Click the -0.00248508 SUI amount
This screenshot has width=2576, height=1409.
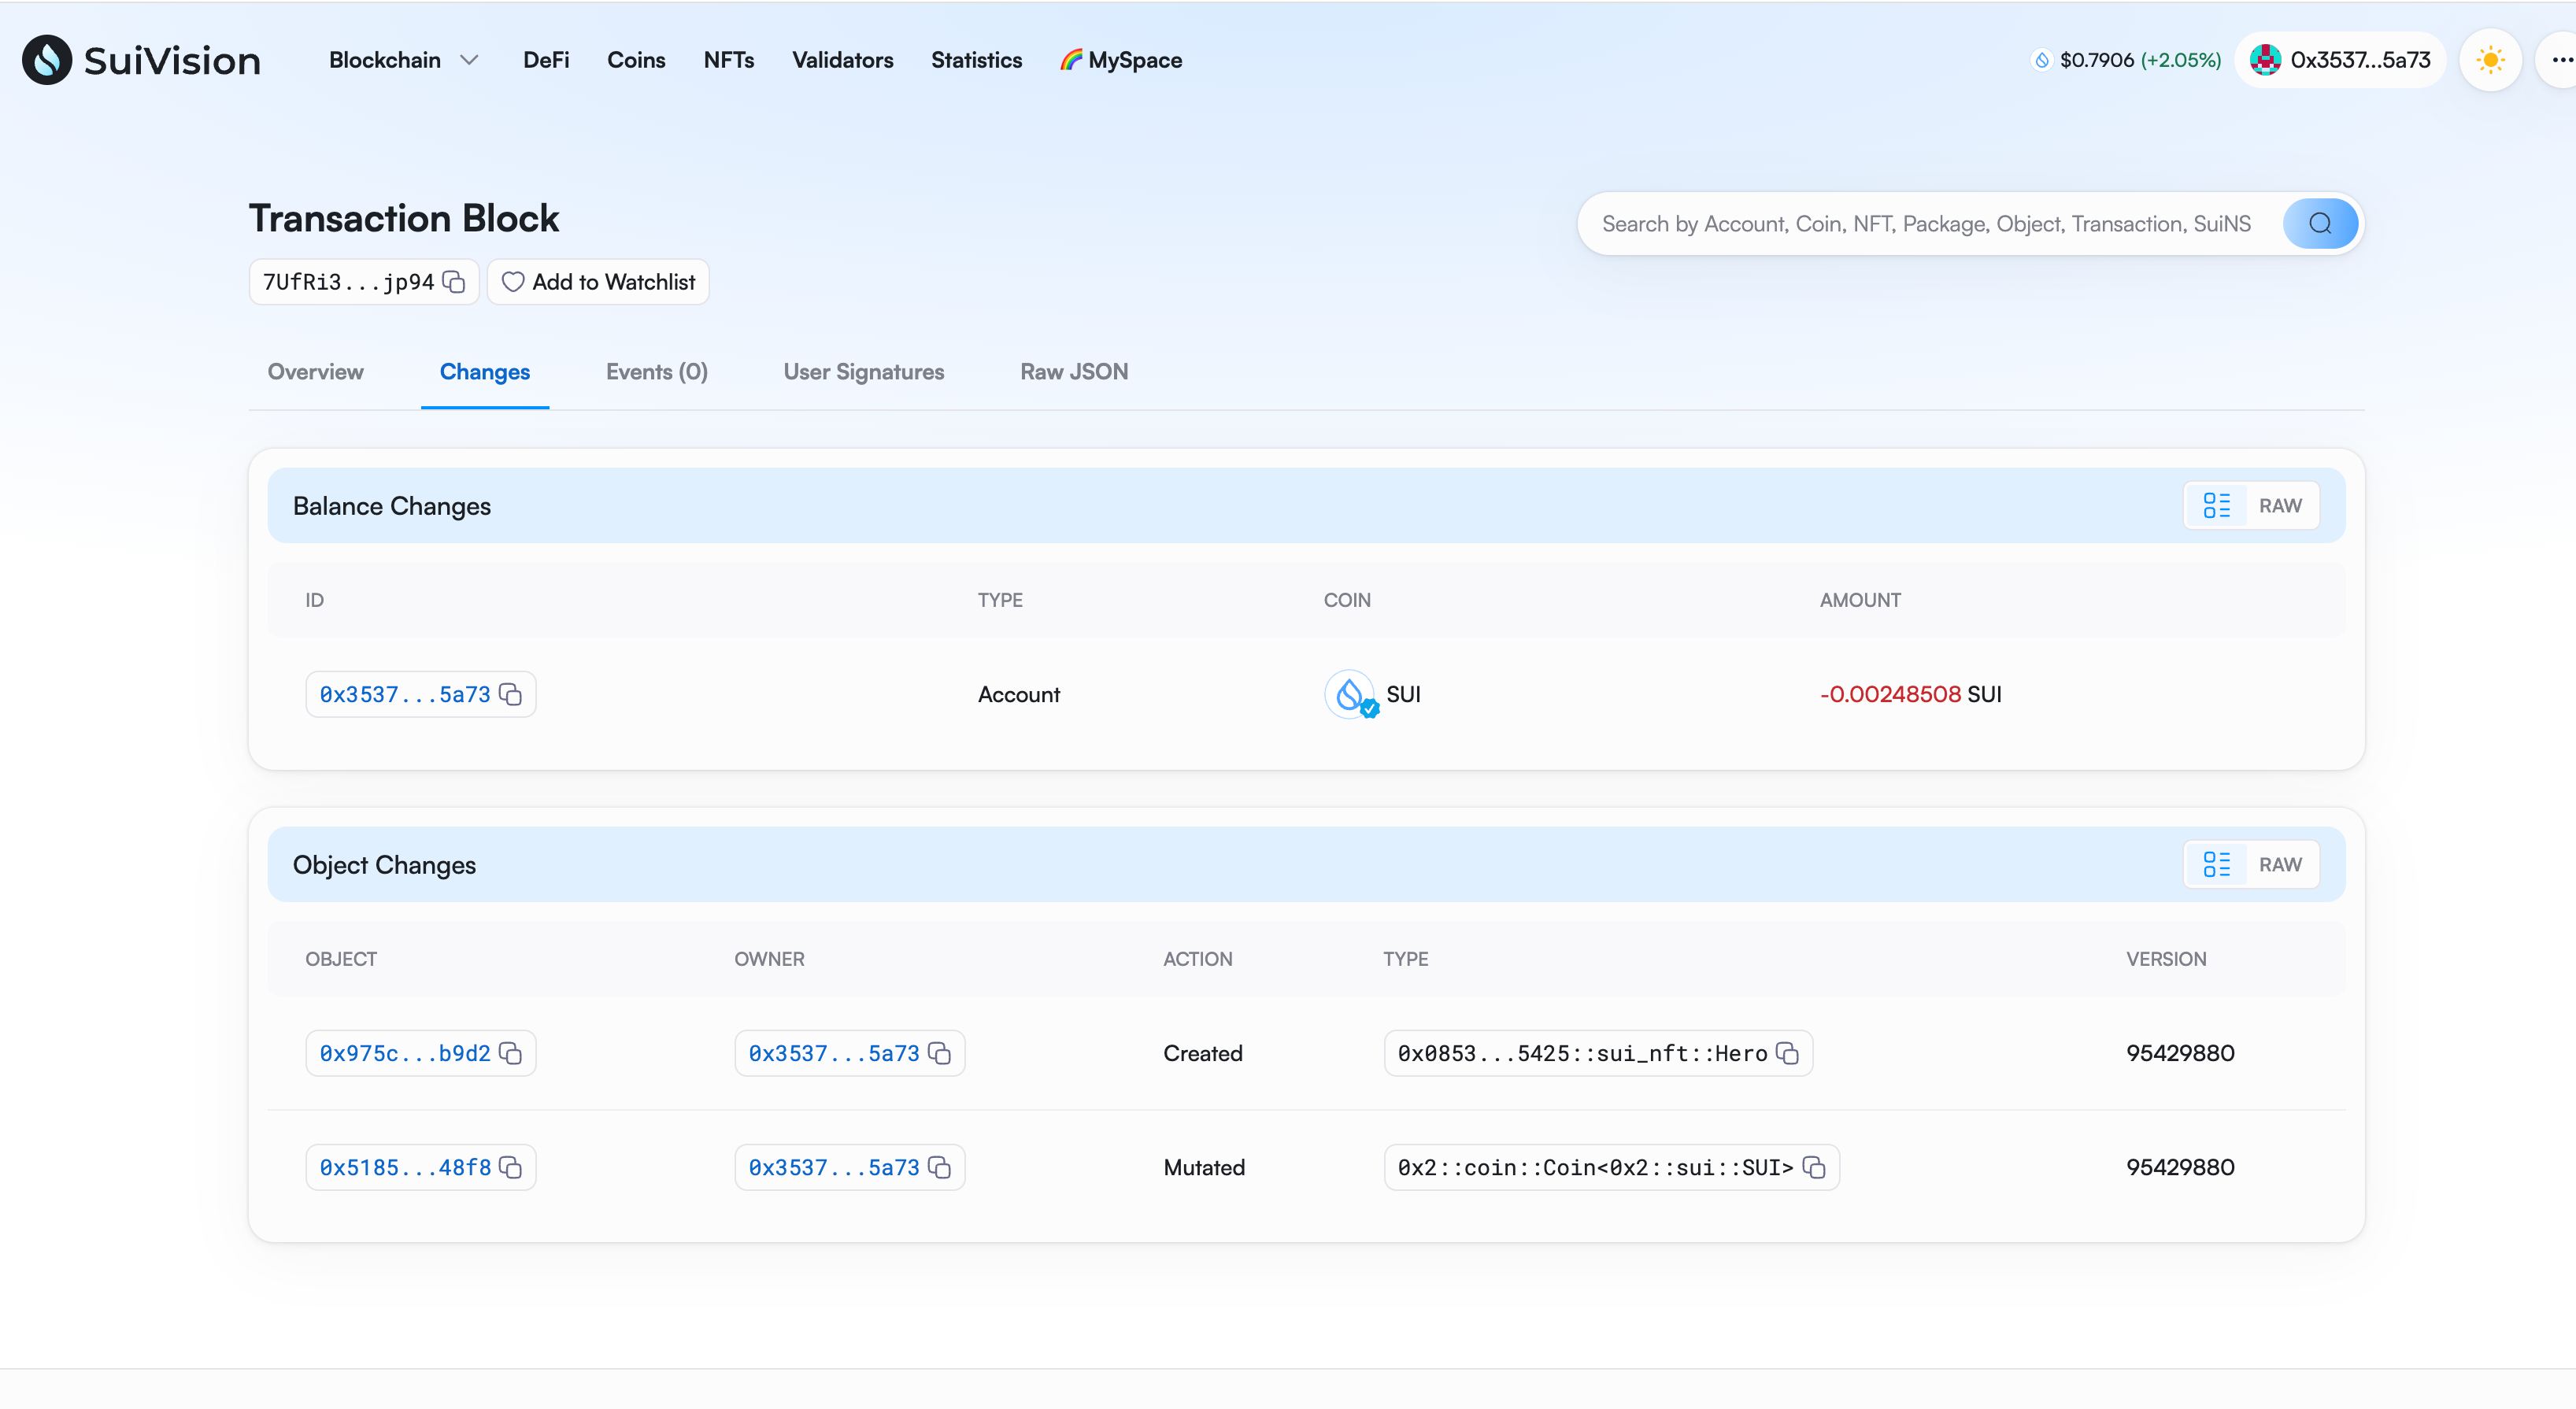(1910, 694)
